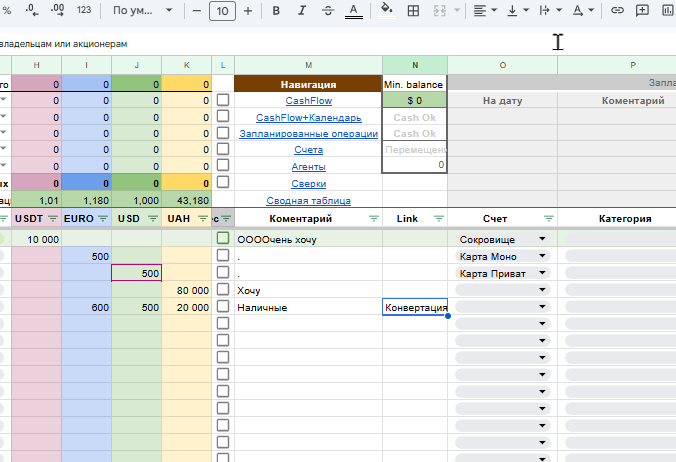Image resolution: width=676 pixels, height=462 pixels.
Task: Open the Агенты link
Action: pyautogui.click(x=309, y=167)
